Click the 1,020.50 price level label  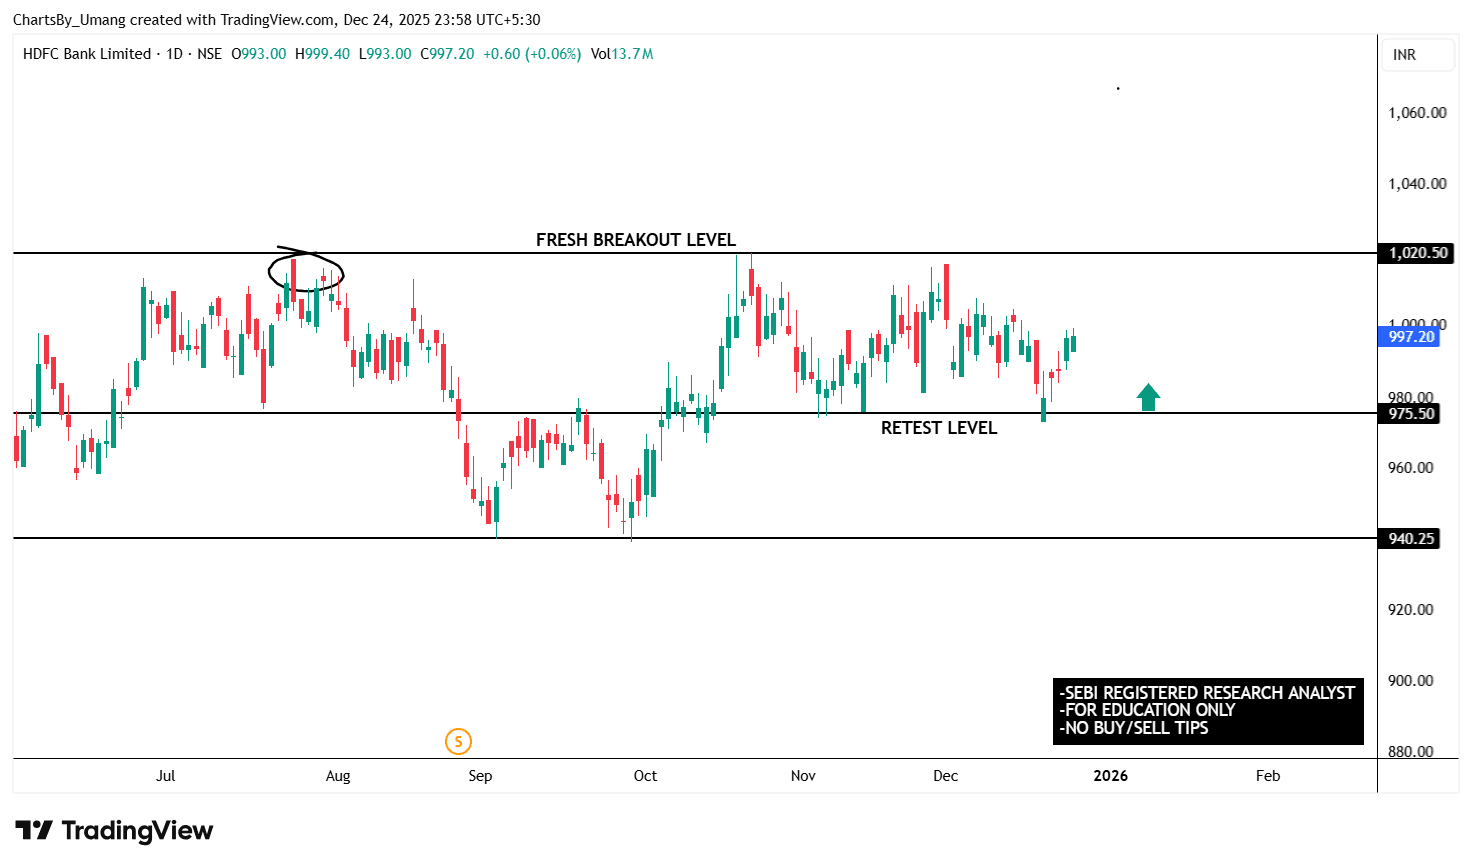pos(1414,253)
